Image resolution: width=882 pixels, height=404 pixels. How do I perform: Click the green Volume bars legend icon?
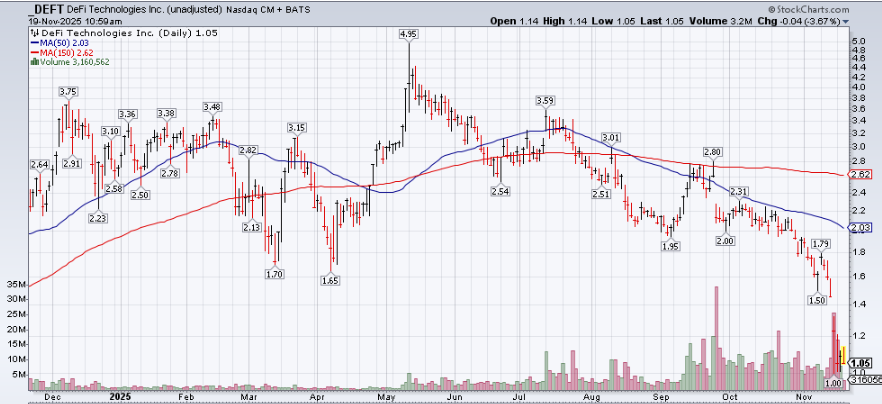[35, 60]
